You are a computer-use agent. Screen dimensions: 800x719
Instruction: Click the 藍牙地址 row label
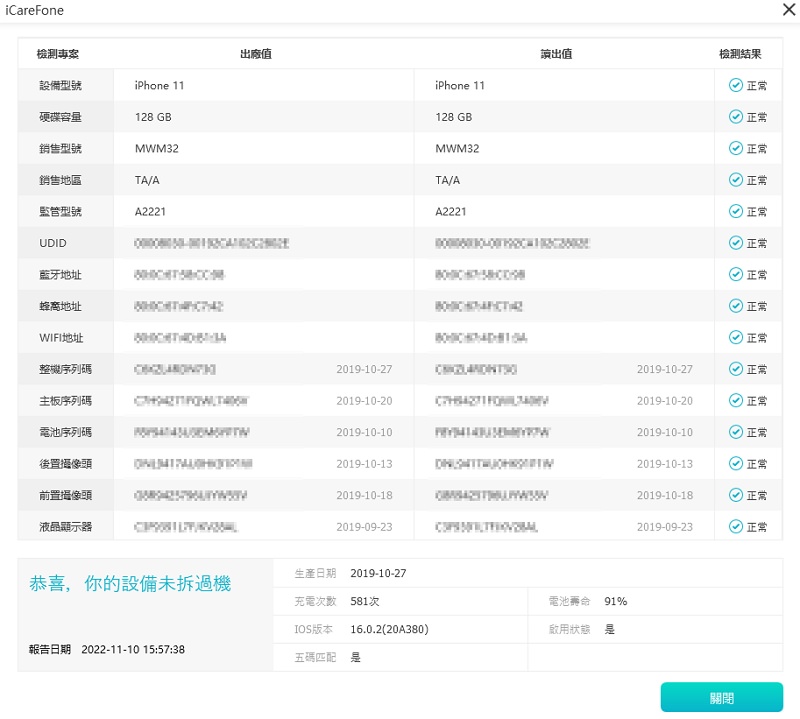click(60, 275)
